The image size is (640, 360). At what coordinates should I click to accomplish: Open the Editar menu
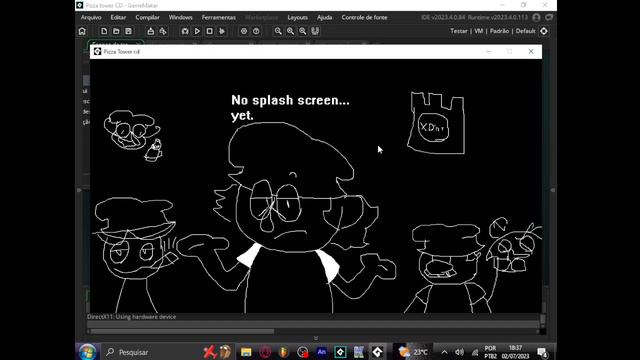point(118,17)
